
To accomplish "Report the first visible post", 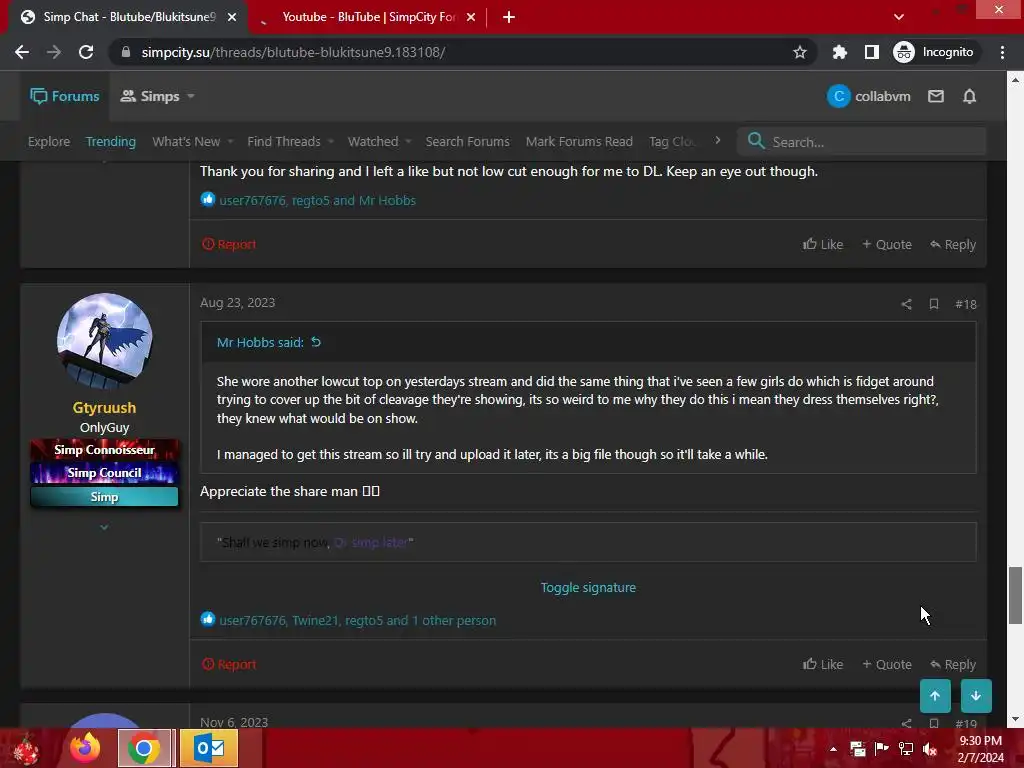I will pyautogui.click(x=229, y=244).
